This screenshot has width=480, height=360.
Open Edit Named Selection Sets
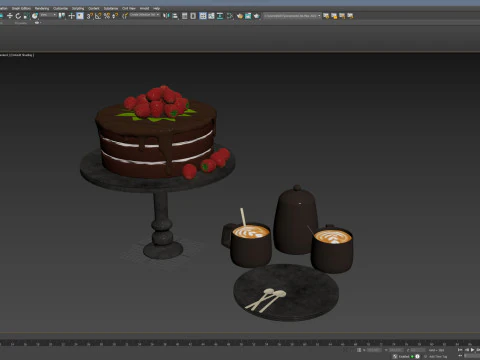pos(124,16)
